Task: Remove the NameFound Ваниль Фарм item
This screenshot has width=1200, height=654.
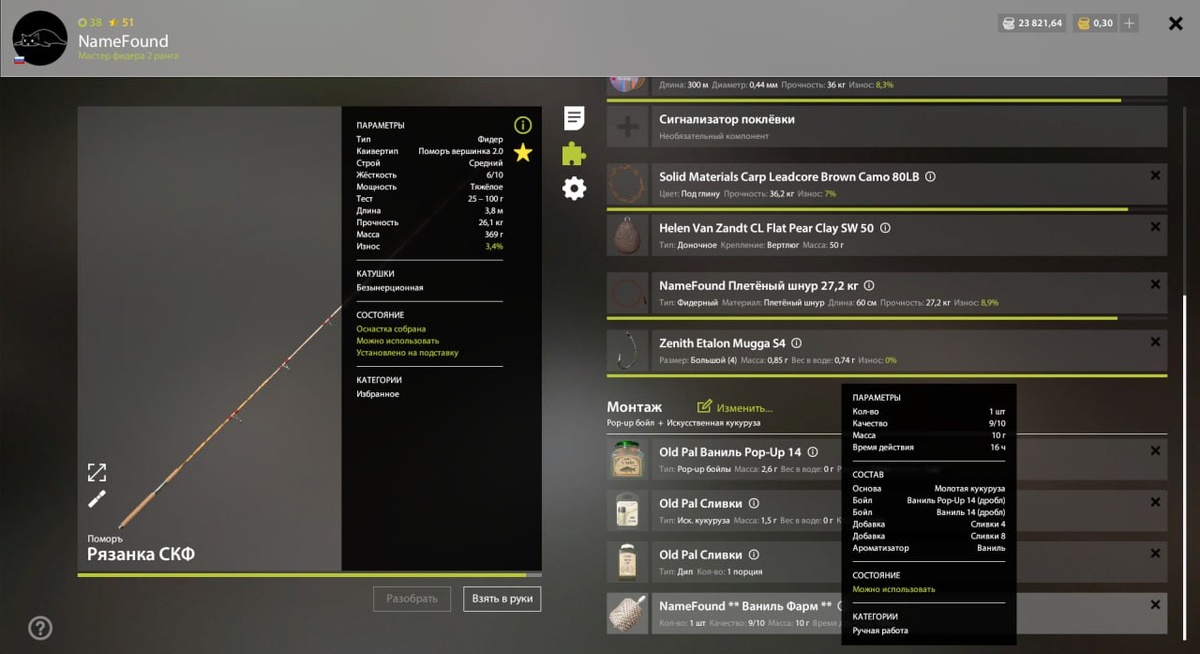Action: pyautogui.click(x=1156, y=604)
